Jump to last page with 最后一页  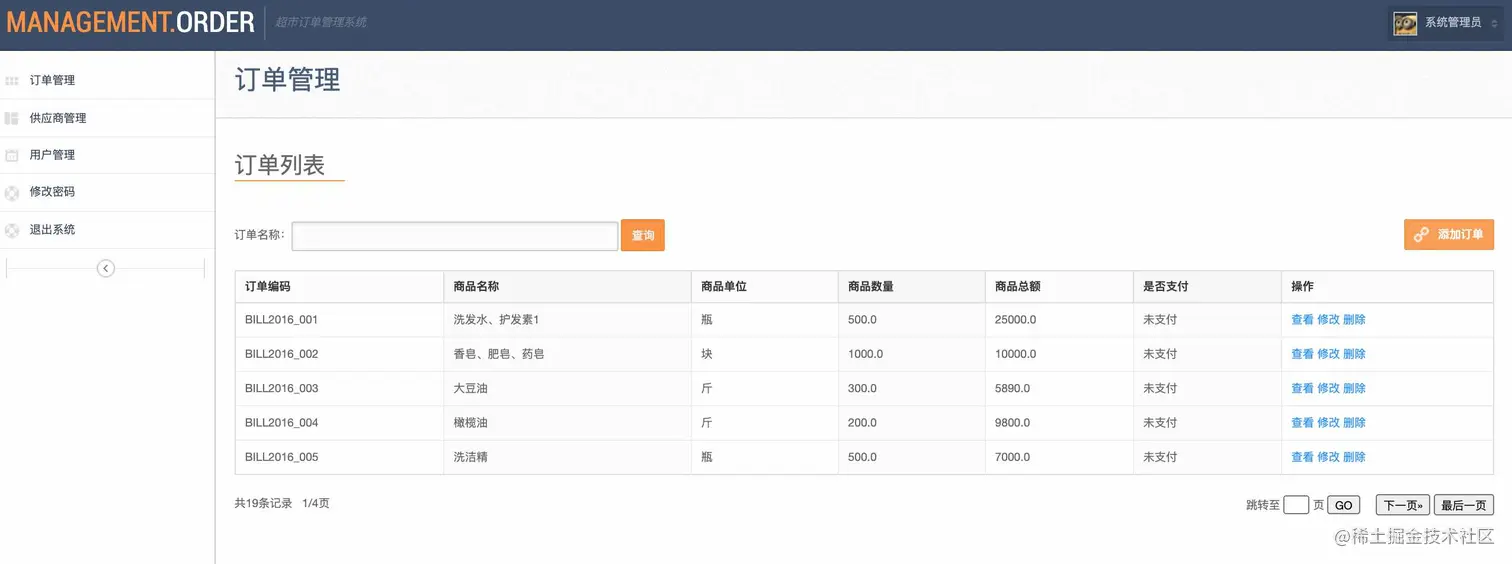[1464, 505]
